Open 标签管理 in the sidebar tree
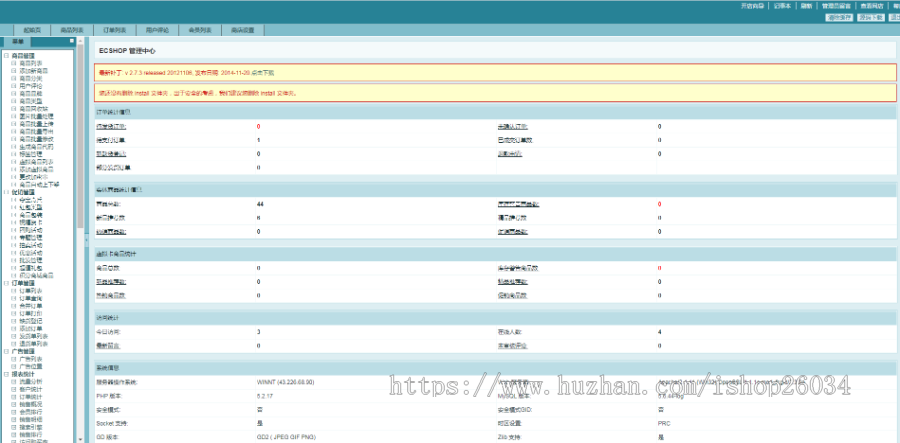Viewport: 900px width, 443px height. (x=30, y=154)
